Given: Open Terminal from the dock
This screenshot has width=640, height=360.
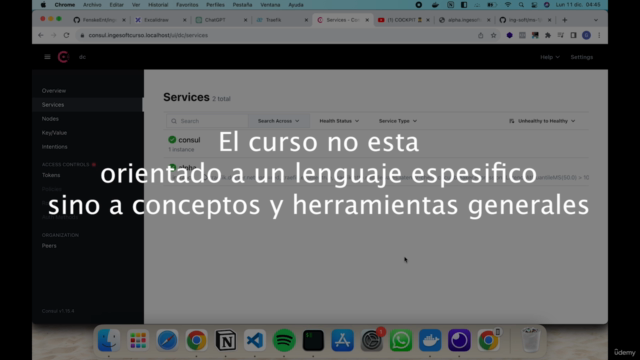Looking at the screenshot, I should coord(313,340).
